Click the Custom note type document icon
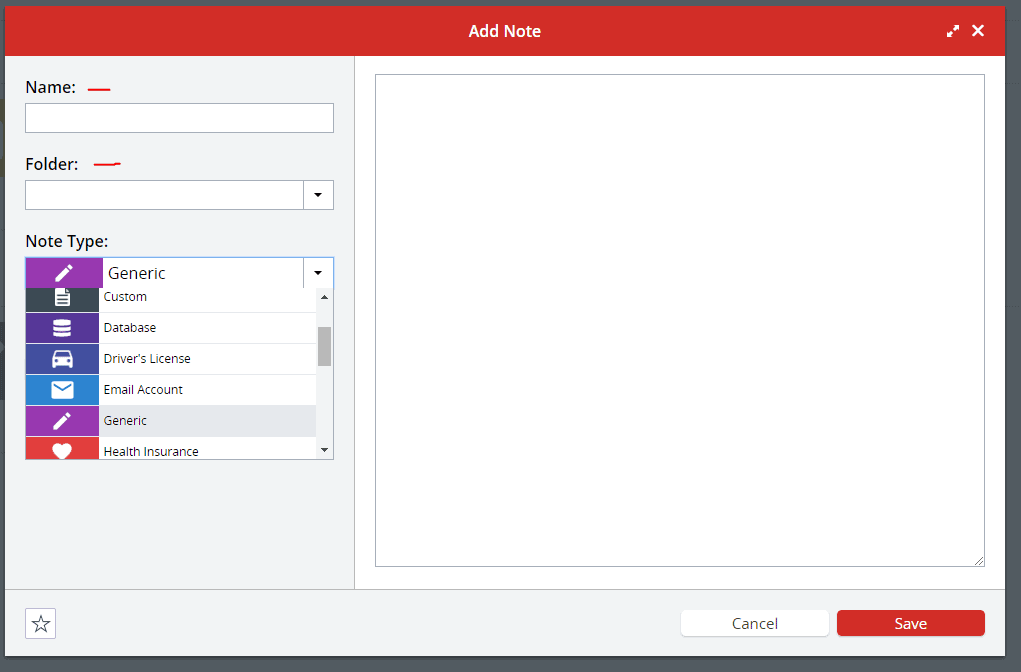 click(62, 297)
